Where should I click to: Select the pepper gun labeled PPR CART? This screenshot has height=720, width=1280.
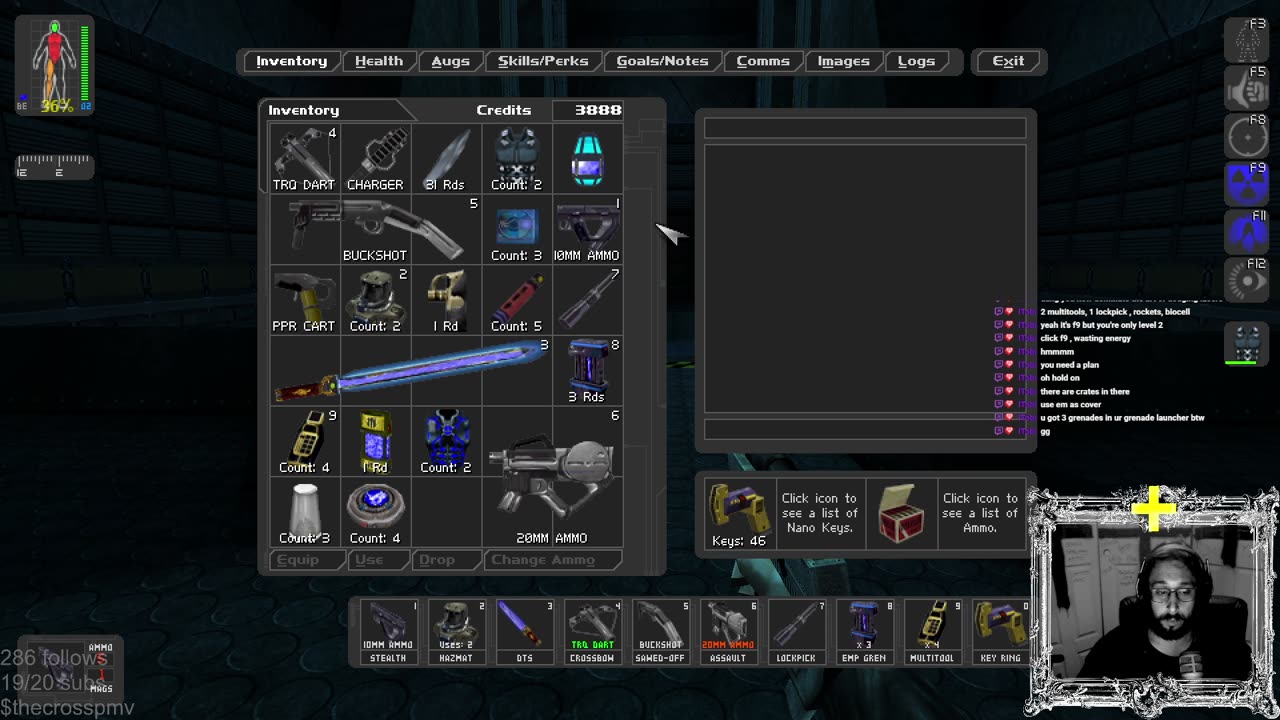click(304, 300)
